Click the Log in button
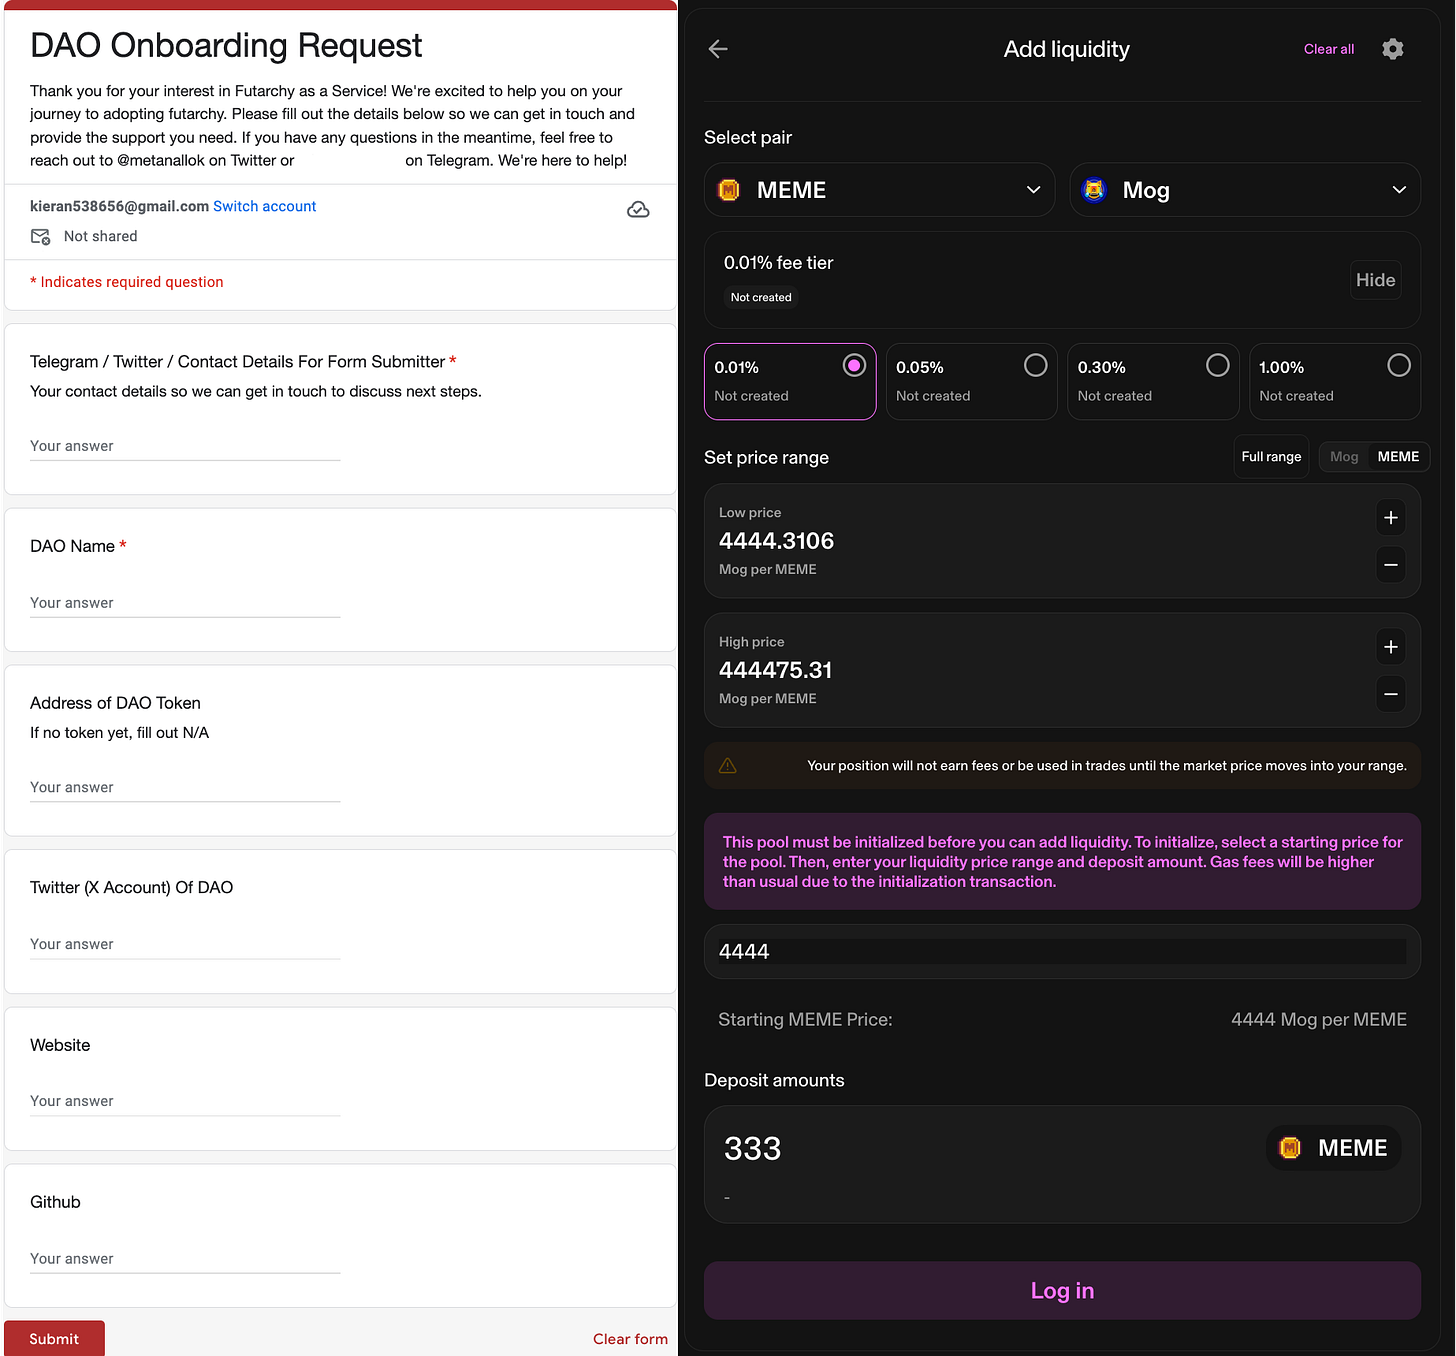The height and width of the screenshot is (1356, 1456). [x=1062, y=1290]
